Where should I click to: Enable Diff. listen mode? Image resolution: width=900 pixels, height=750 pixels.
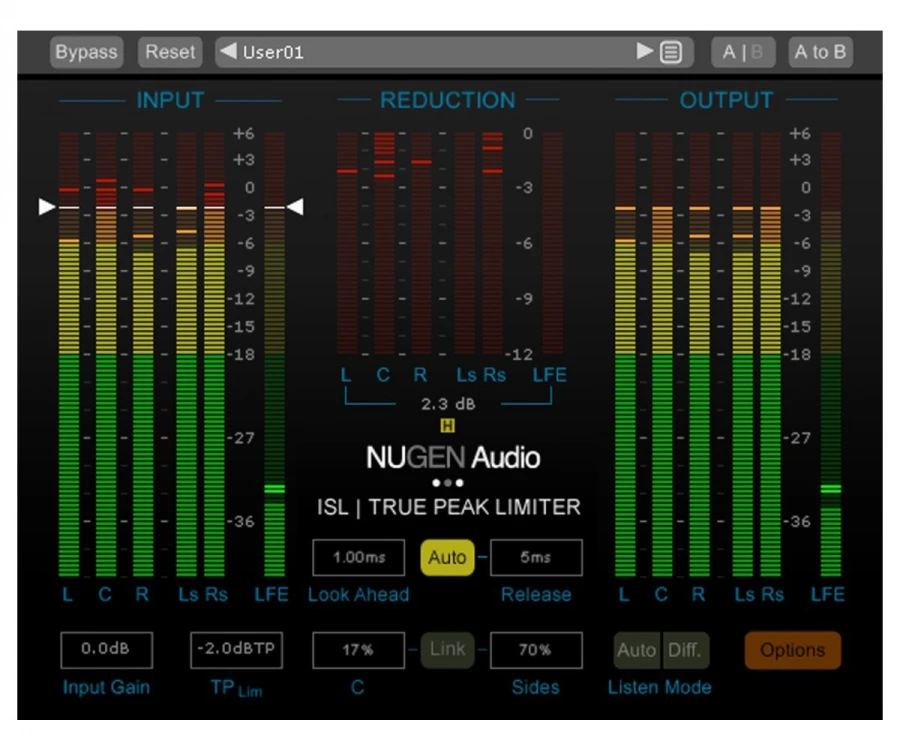(x=685, y=650)
